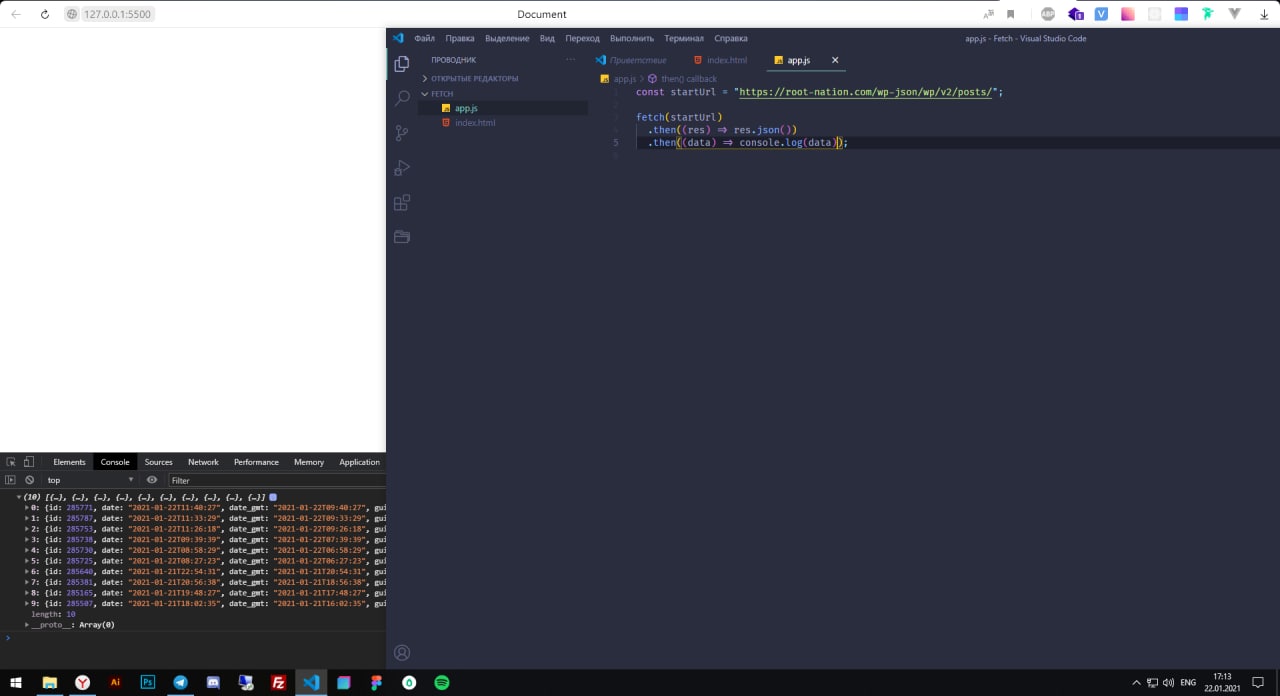Expand console object 6 with id 285640
1280x696 pixels.
[x=27, y=571]
